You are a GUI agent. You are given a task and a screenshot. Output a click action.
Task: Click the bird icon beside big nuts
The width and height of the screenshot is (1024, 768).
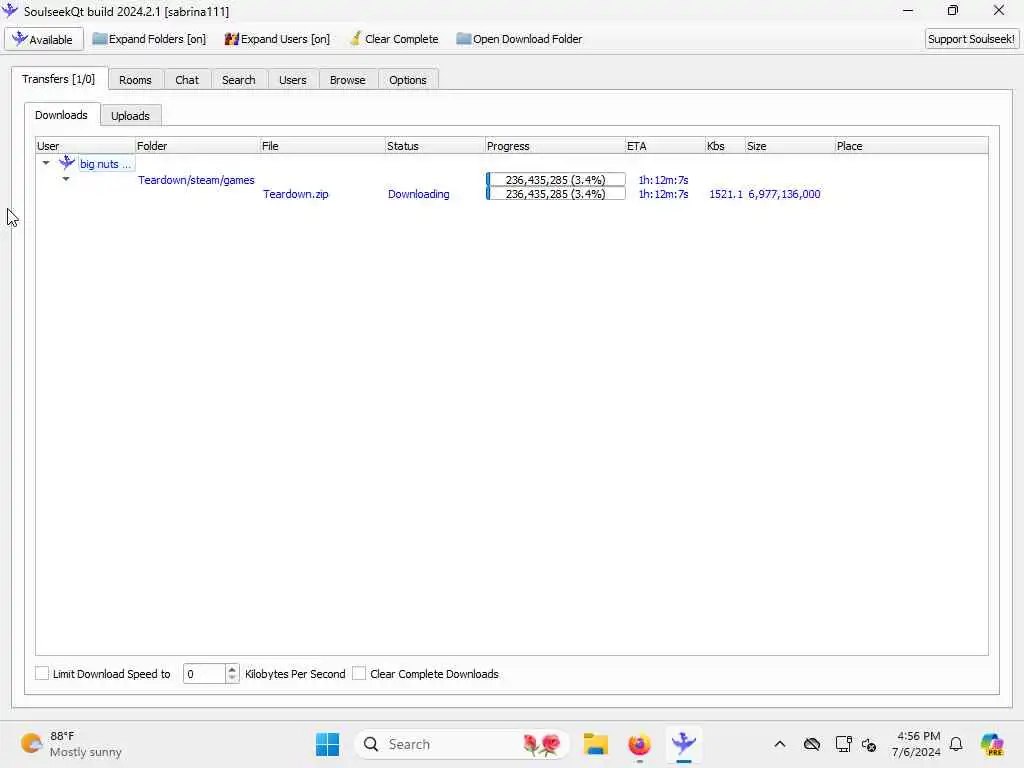pyautogui.click(x=67, y=163)
